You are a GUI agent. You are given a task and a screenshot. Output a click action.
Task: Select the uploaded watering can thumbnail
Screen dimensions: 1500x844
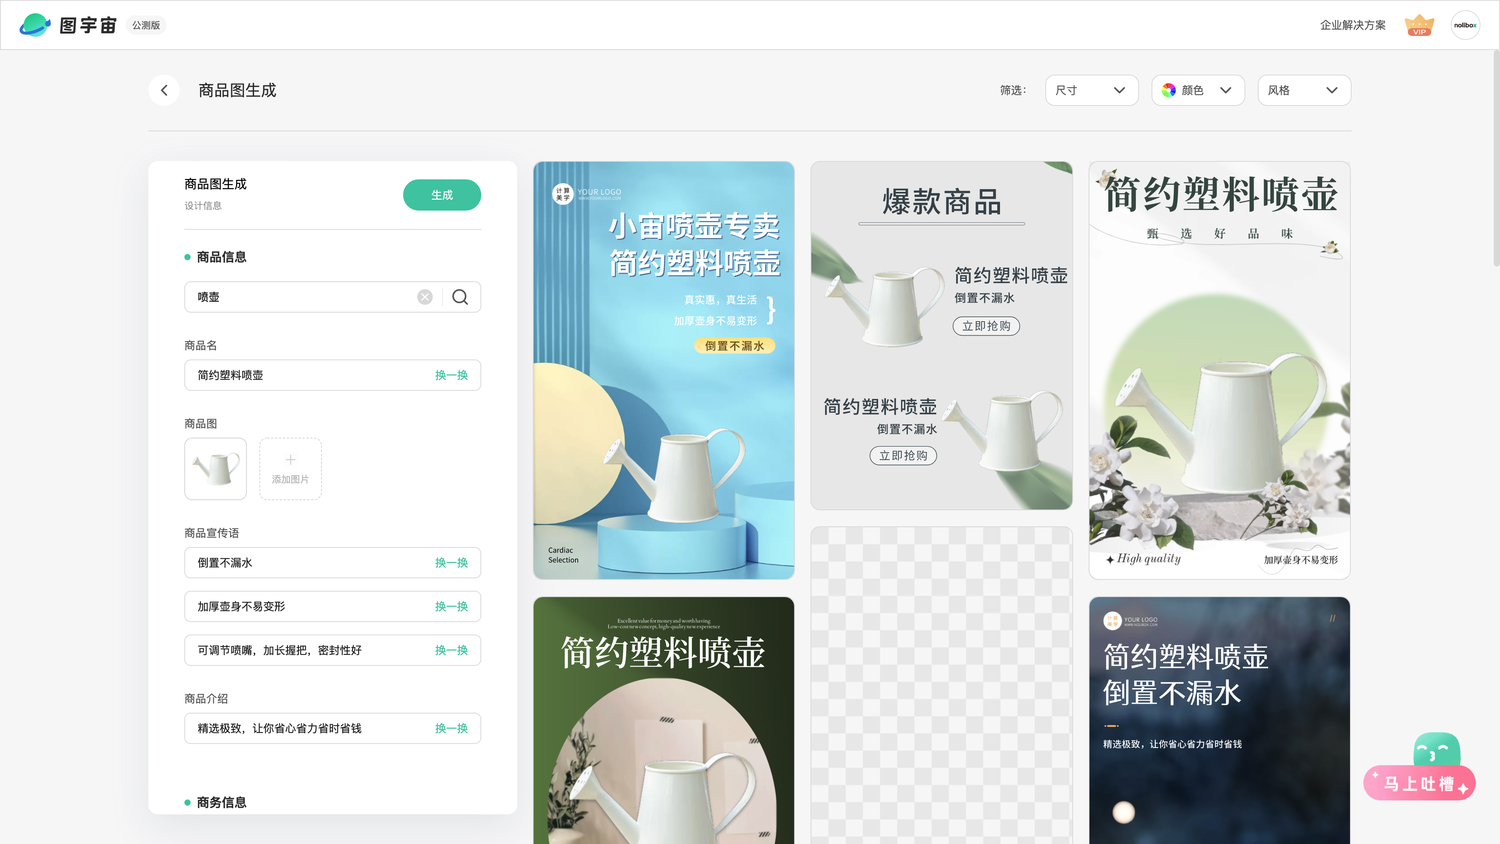coord(215,469)
